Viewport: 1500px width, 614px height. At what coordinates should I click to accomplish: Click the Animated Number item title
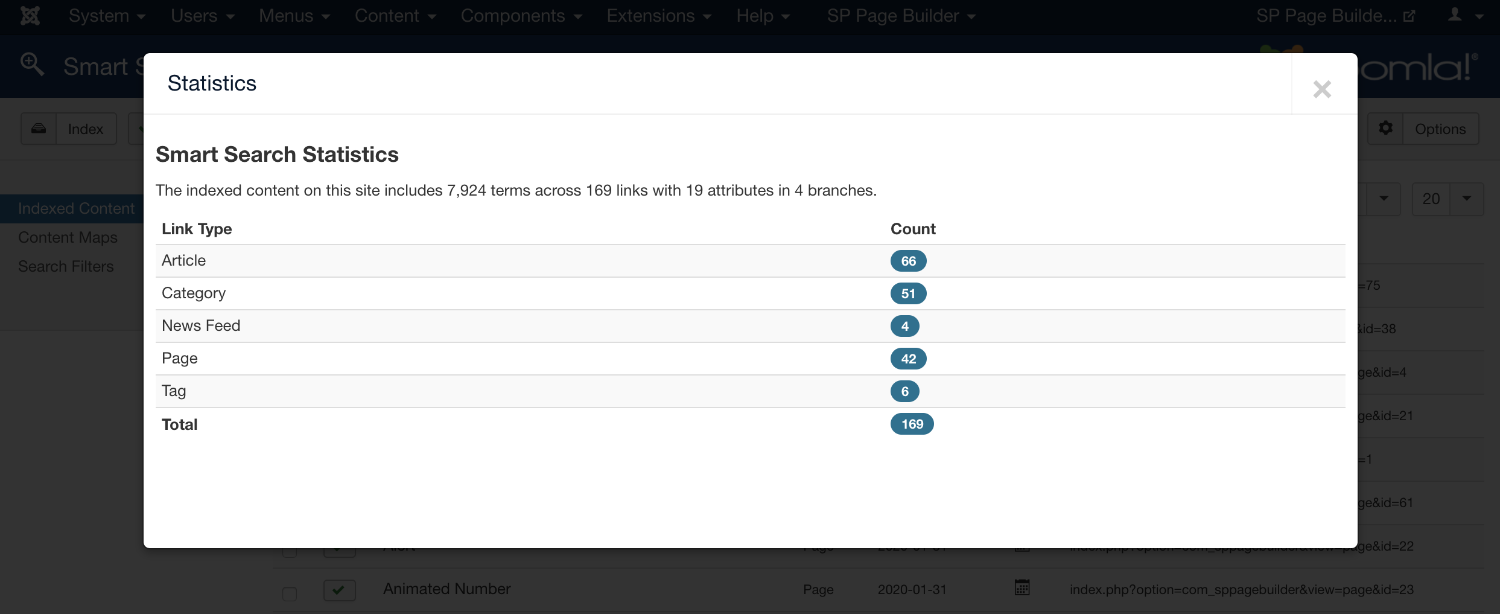pos(447,589)
